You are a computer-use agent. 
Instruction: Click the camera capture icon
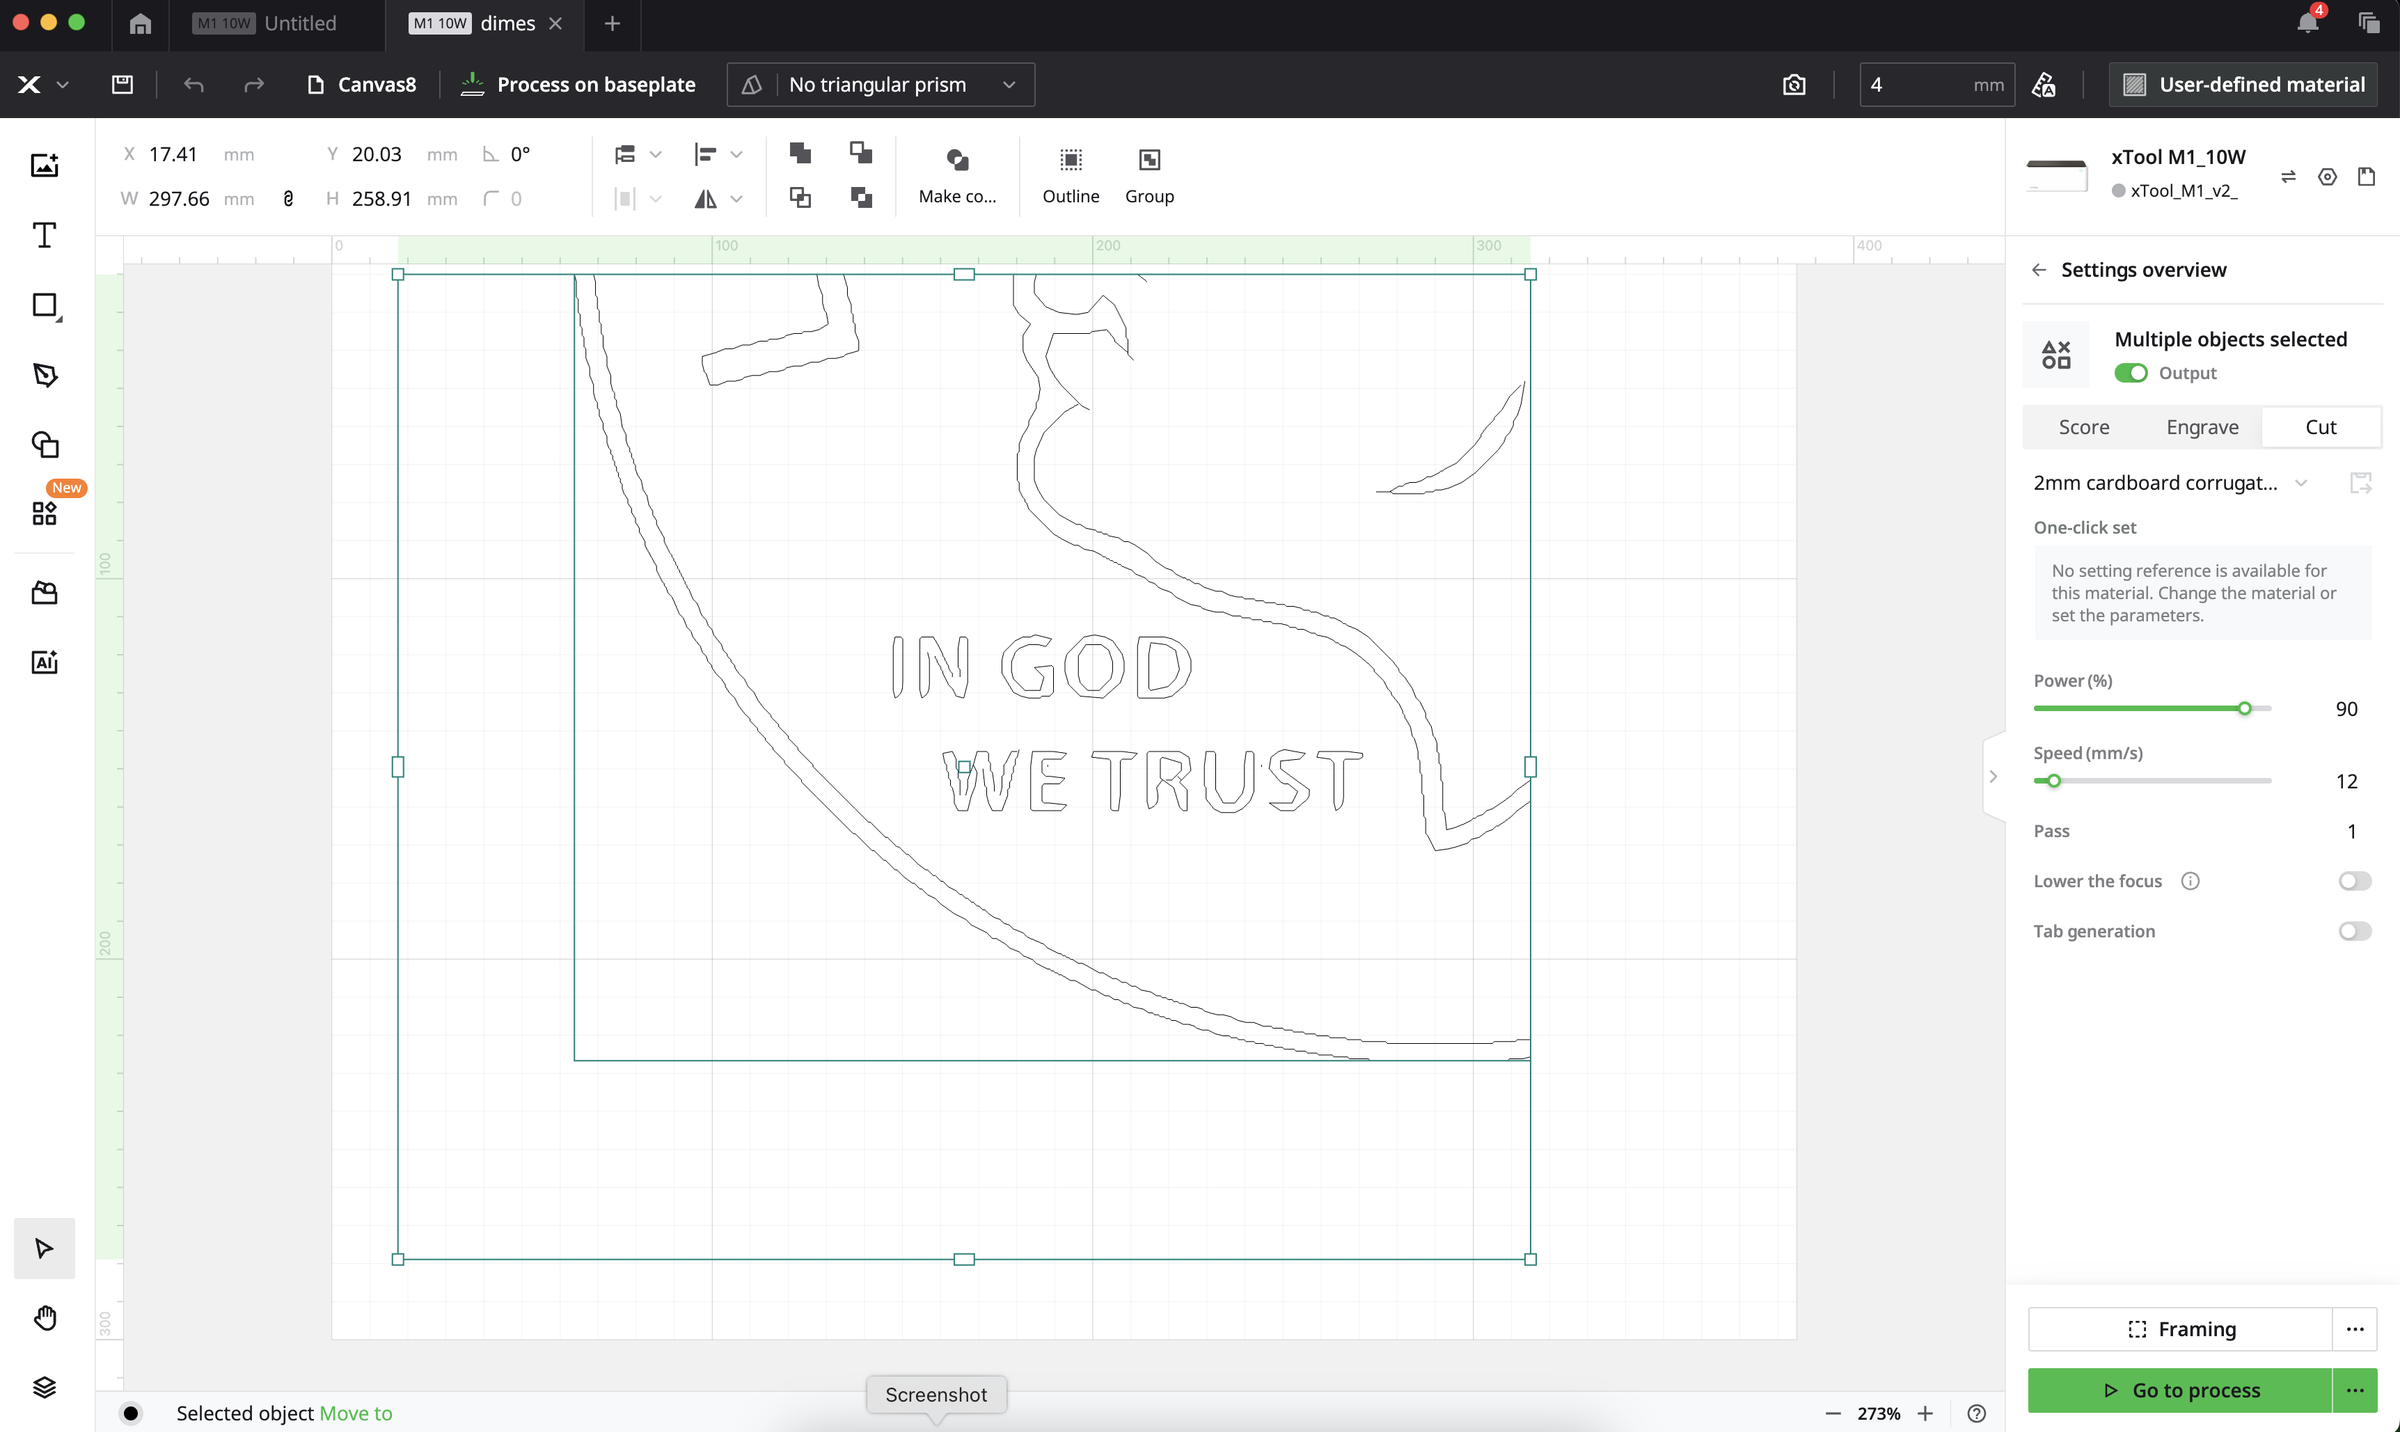click(1794, 85)
